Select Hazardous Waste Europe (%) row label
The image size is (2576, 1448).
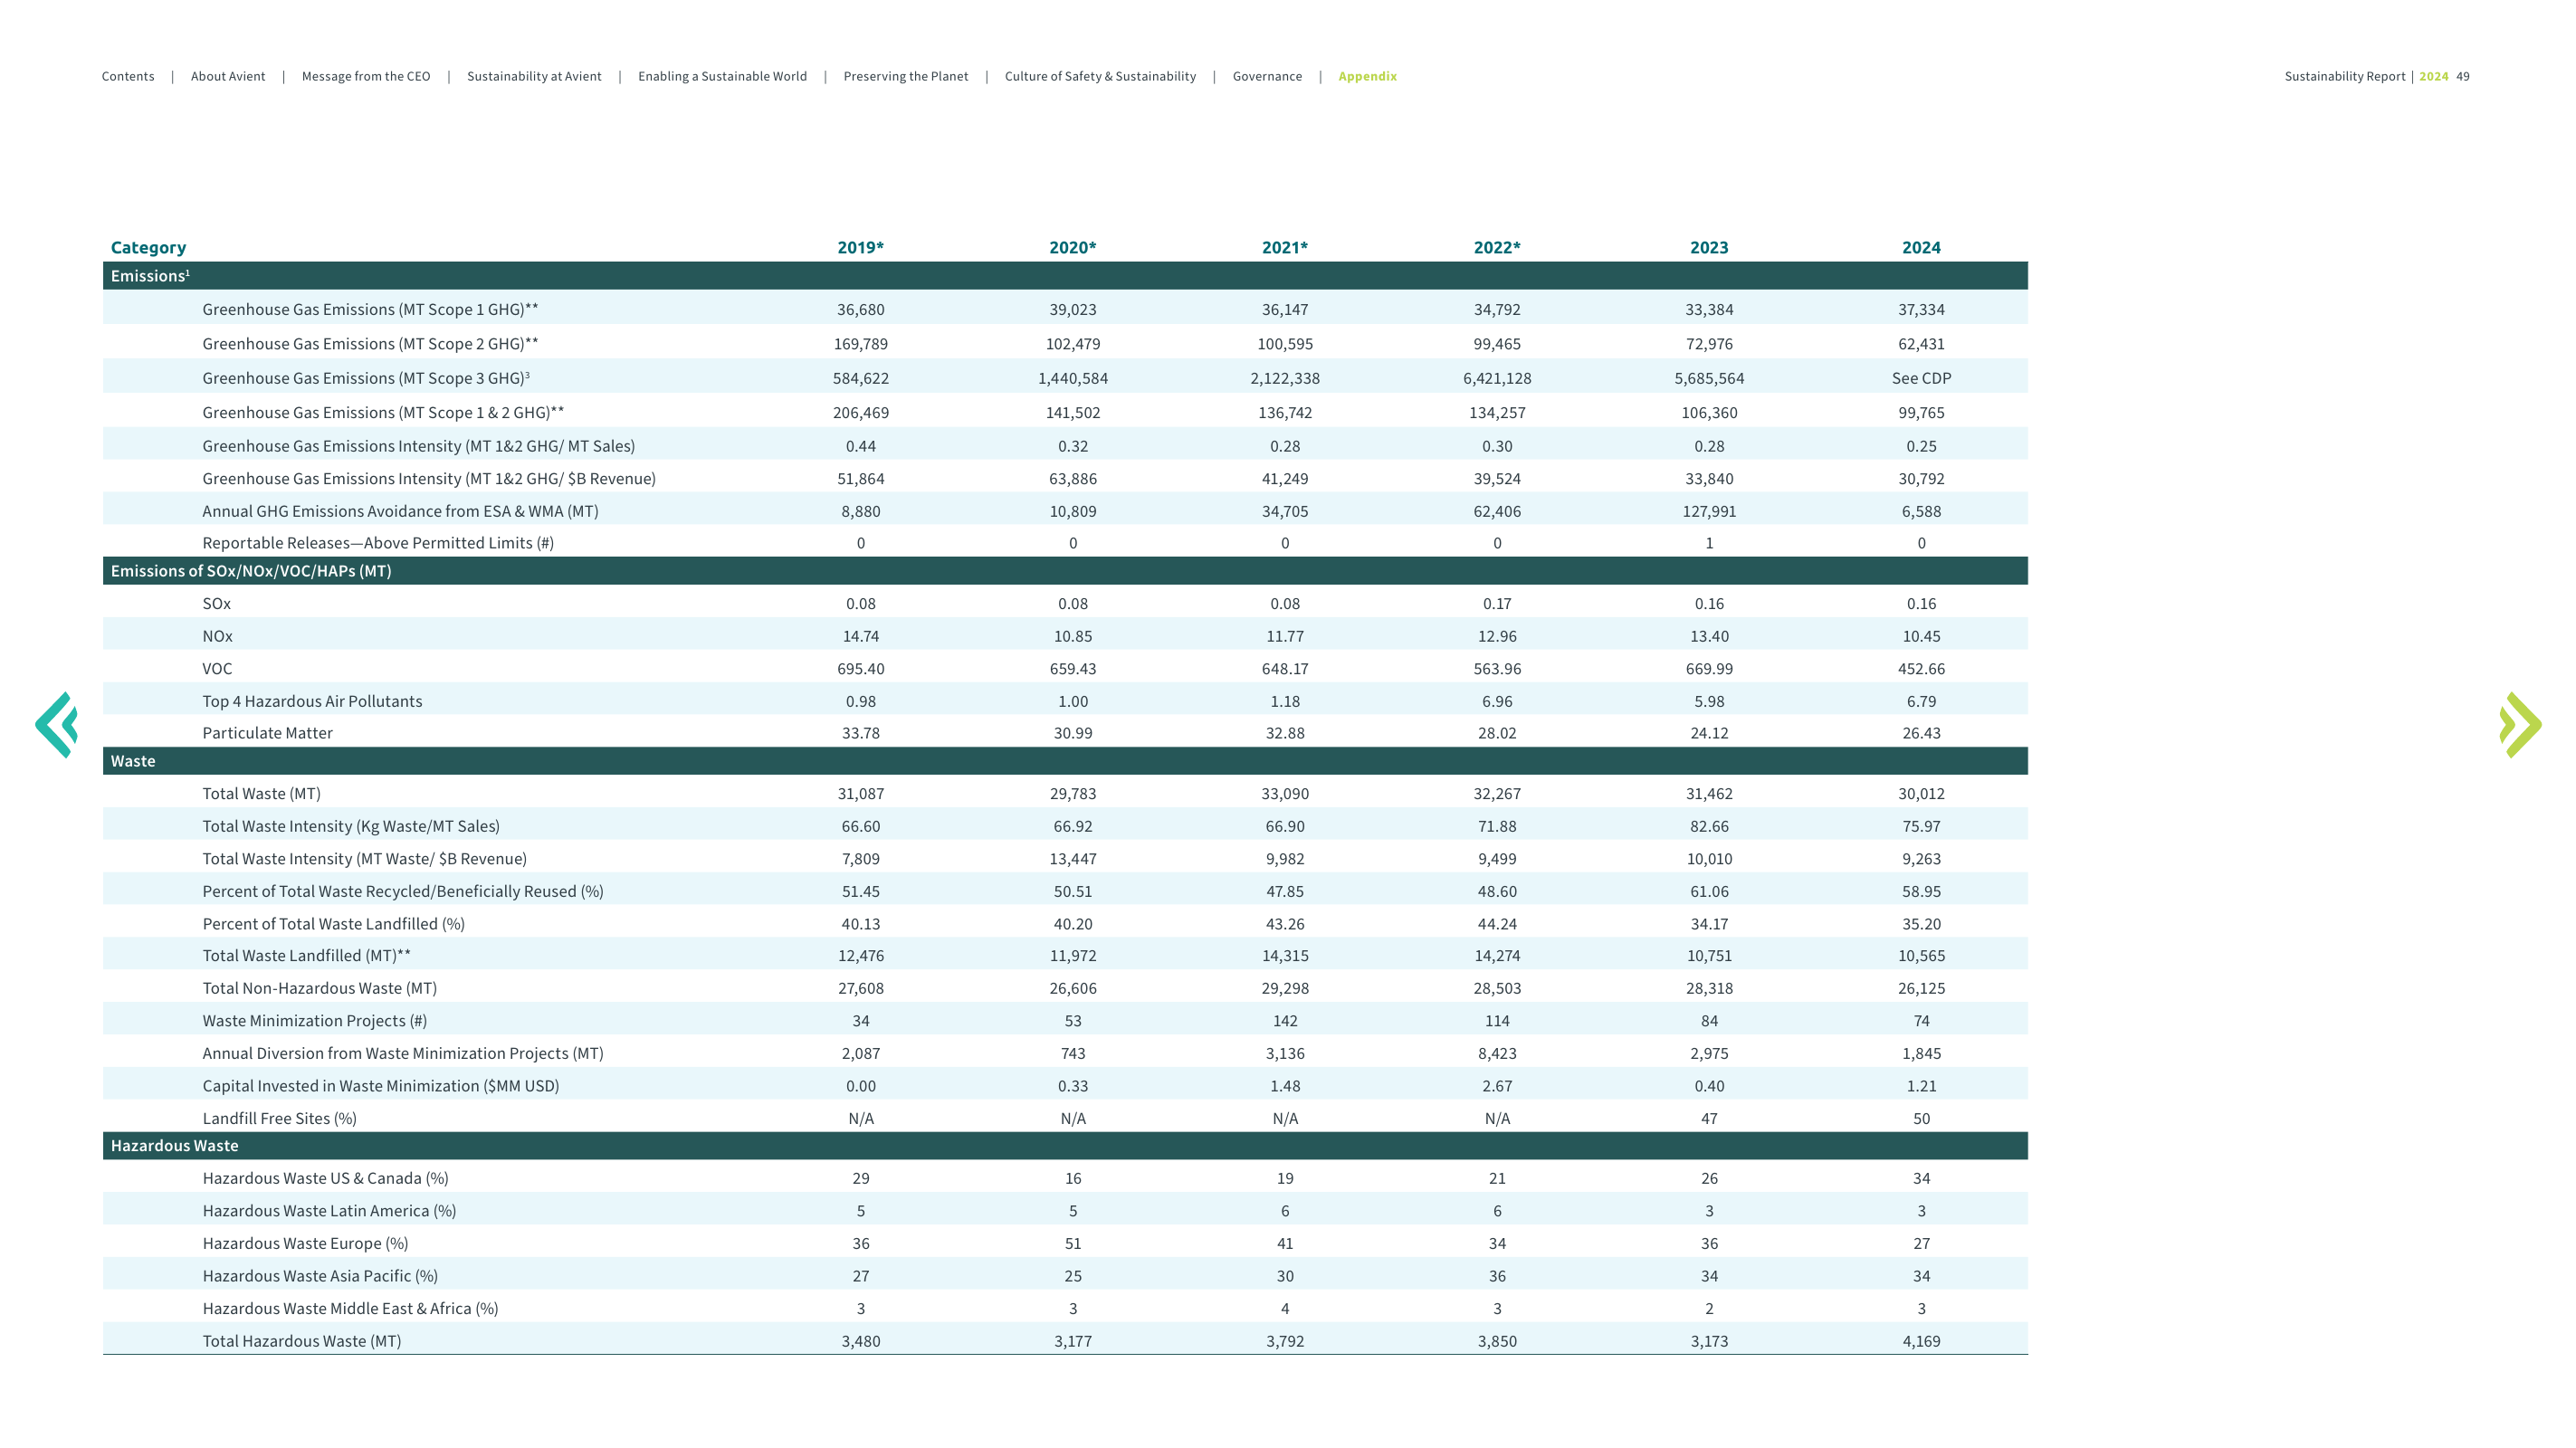tap(305, 1244)
